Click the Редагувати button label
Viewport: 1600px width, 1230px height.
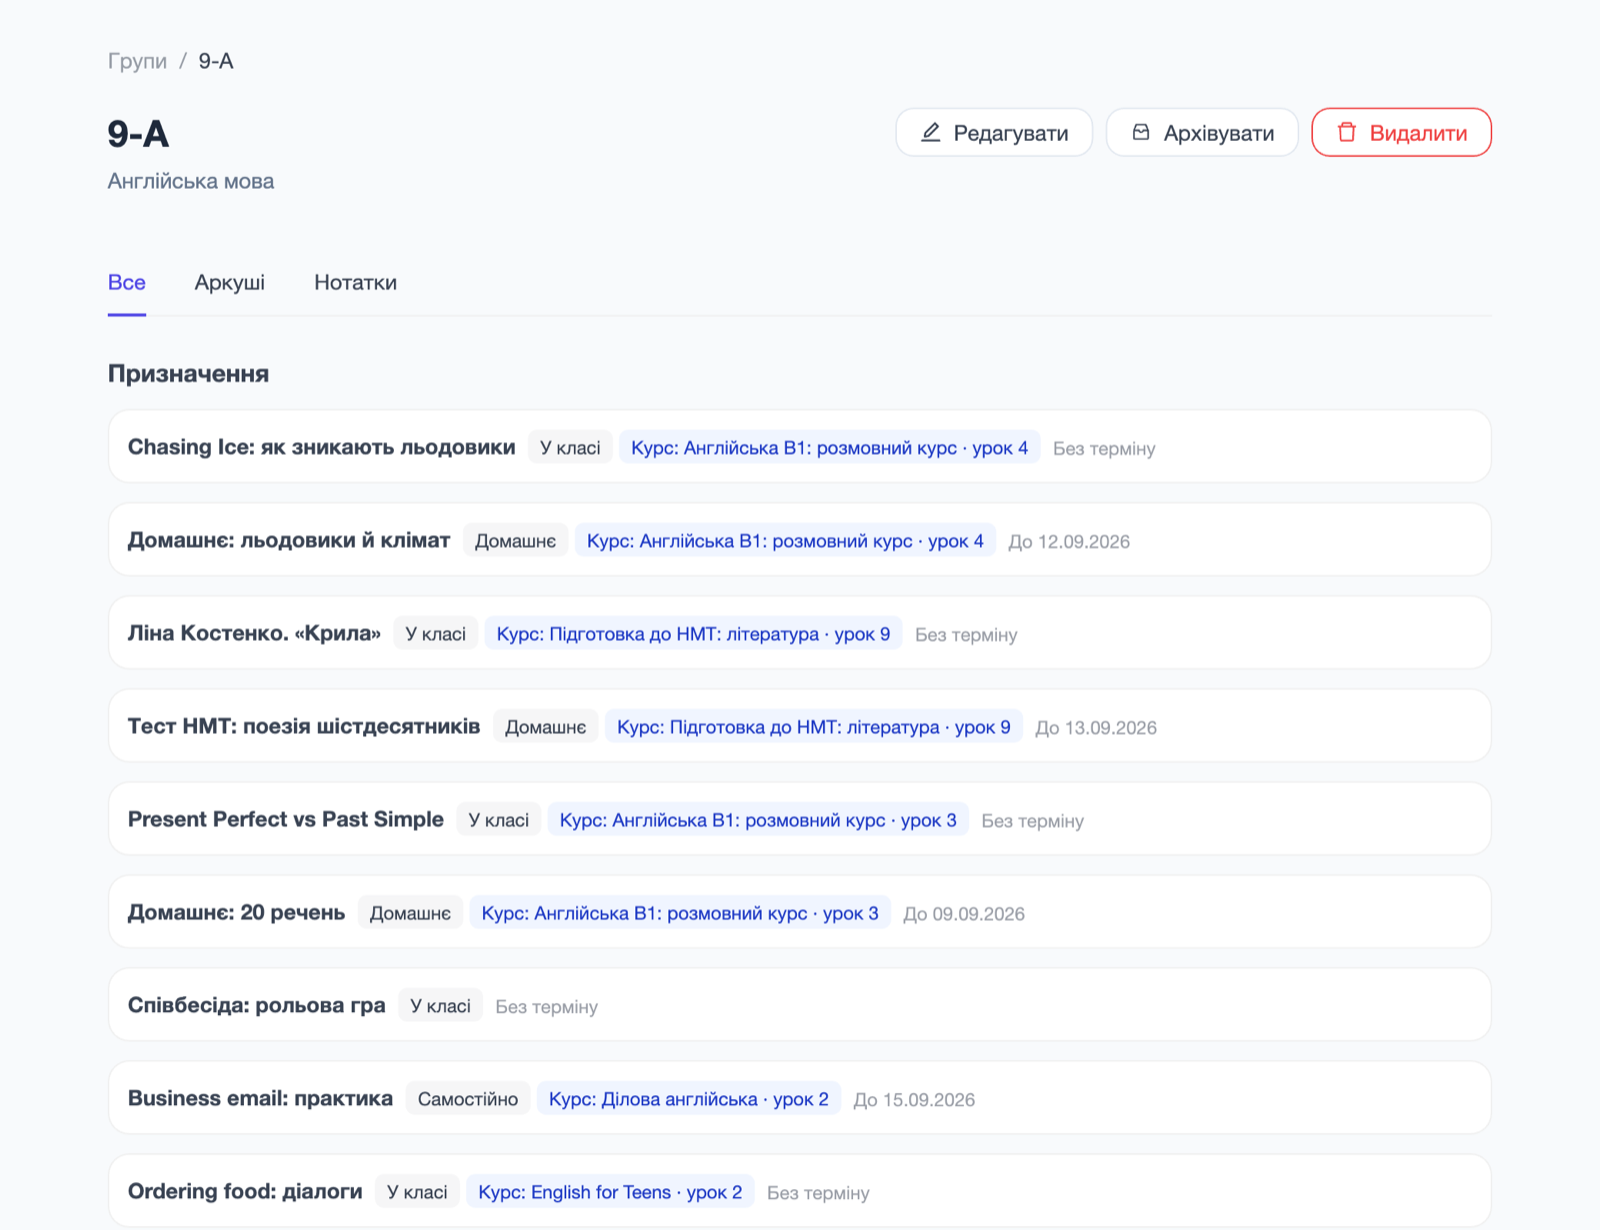(x=1011, y=133)
